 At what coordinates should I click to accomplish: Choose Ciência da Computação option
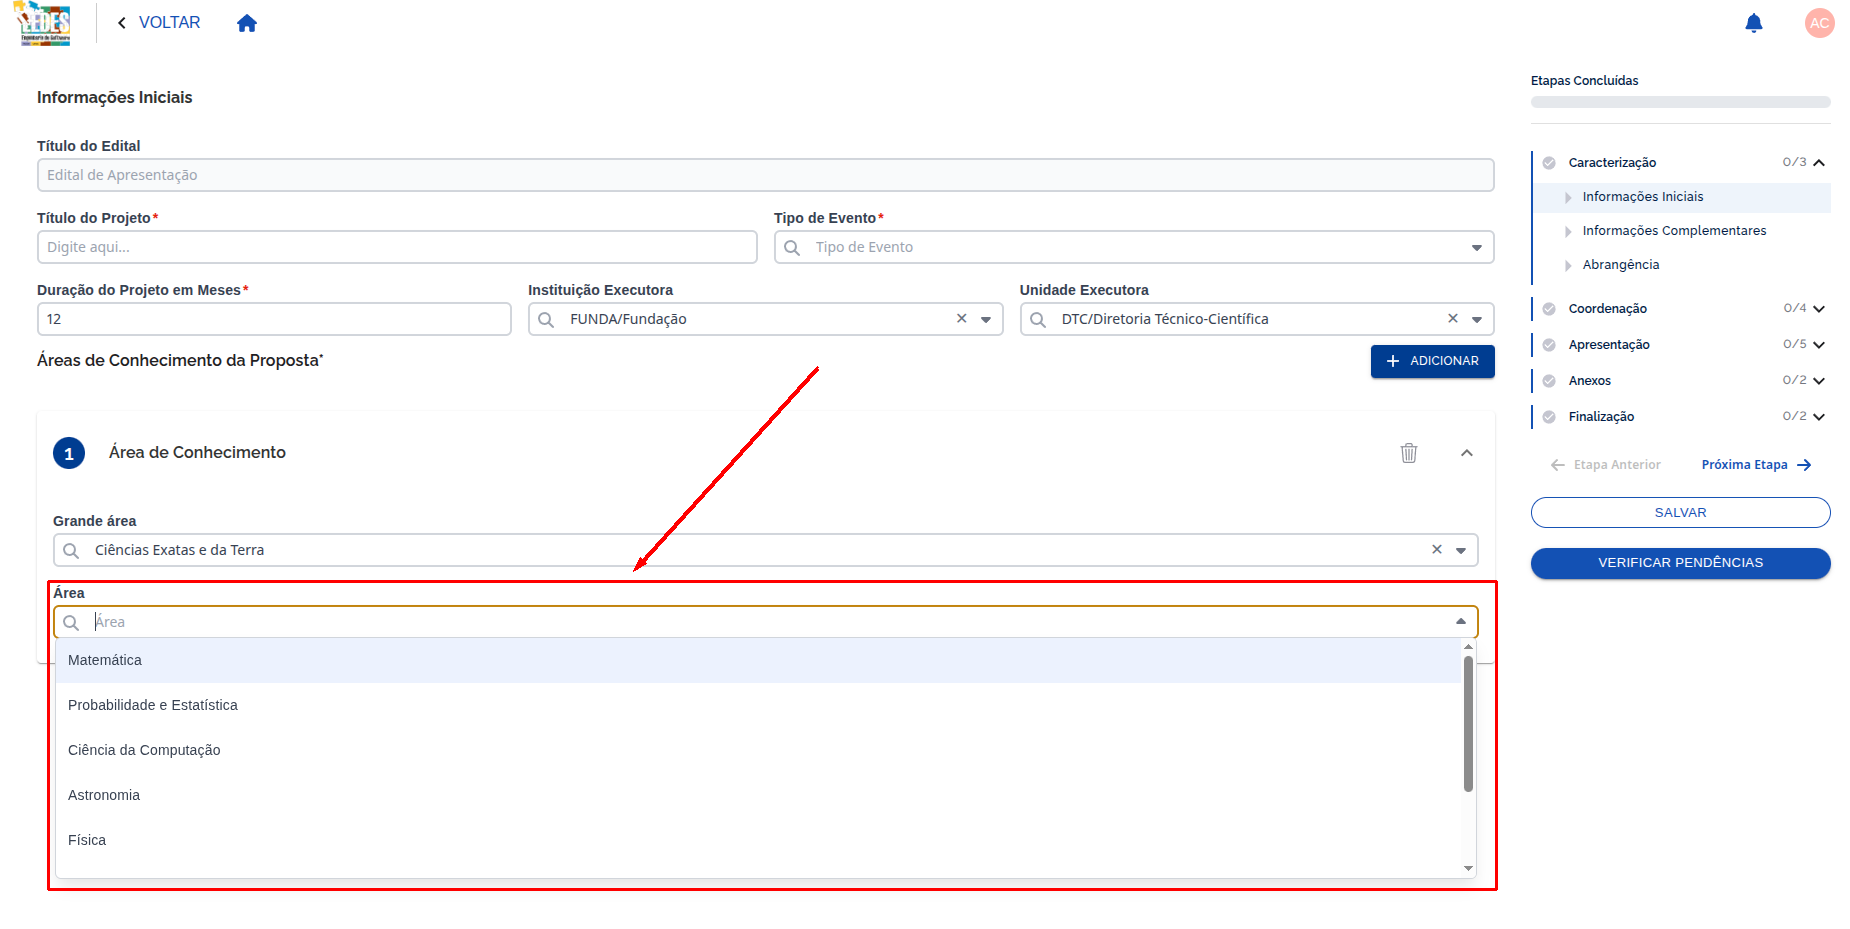(x=758, y=750)
